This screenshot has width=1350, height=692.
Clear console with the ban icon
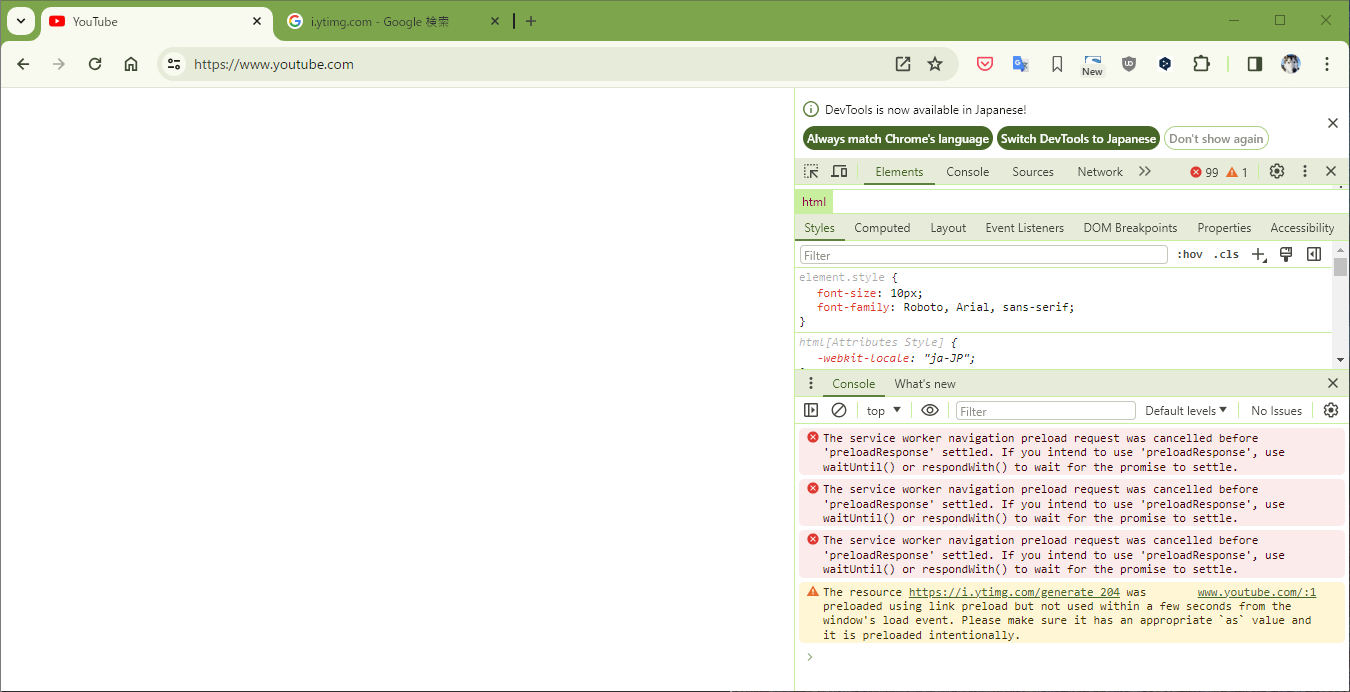click(x=839, y=410)
